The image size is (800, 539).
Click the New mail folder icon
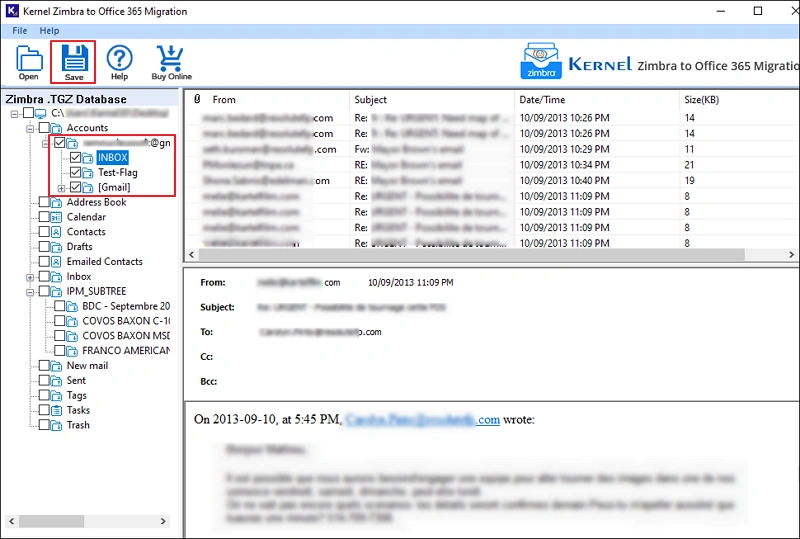click(x=56, y=366)
